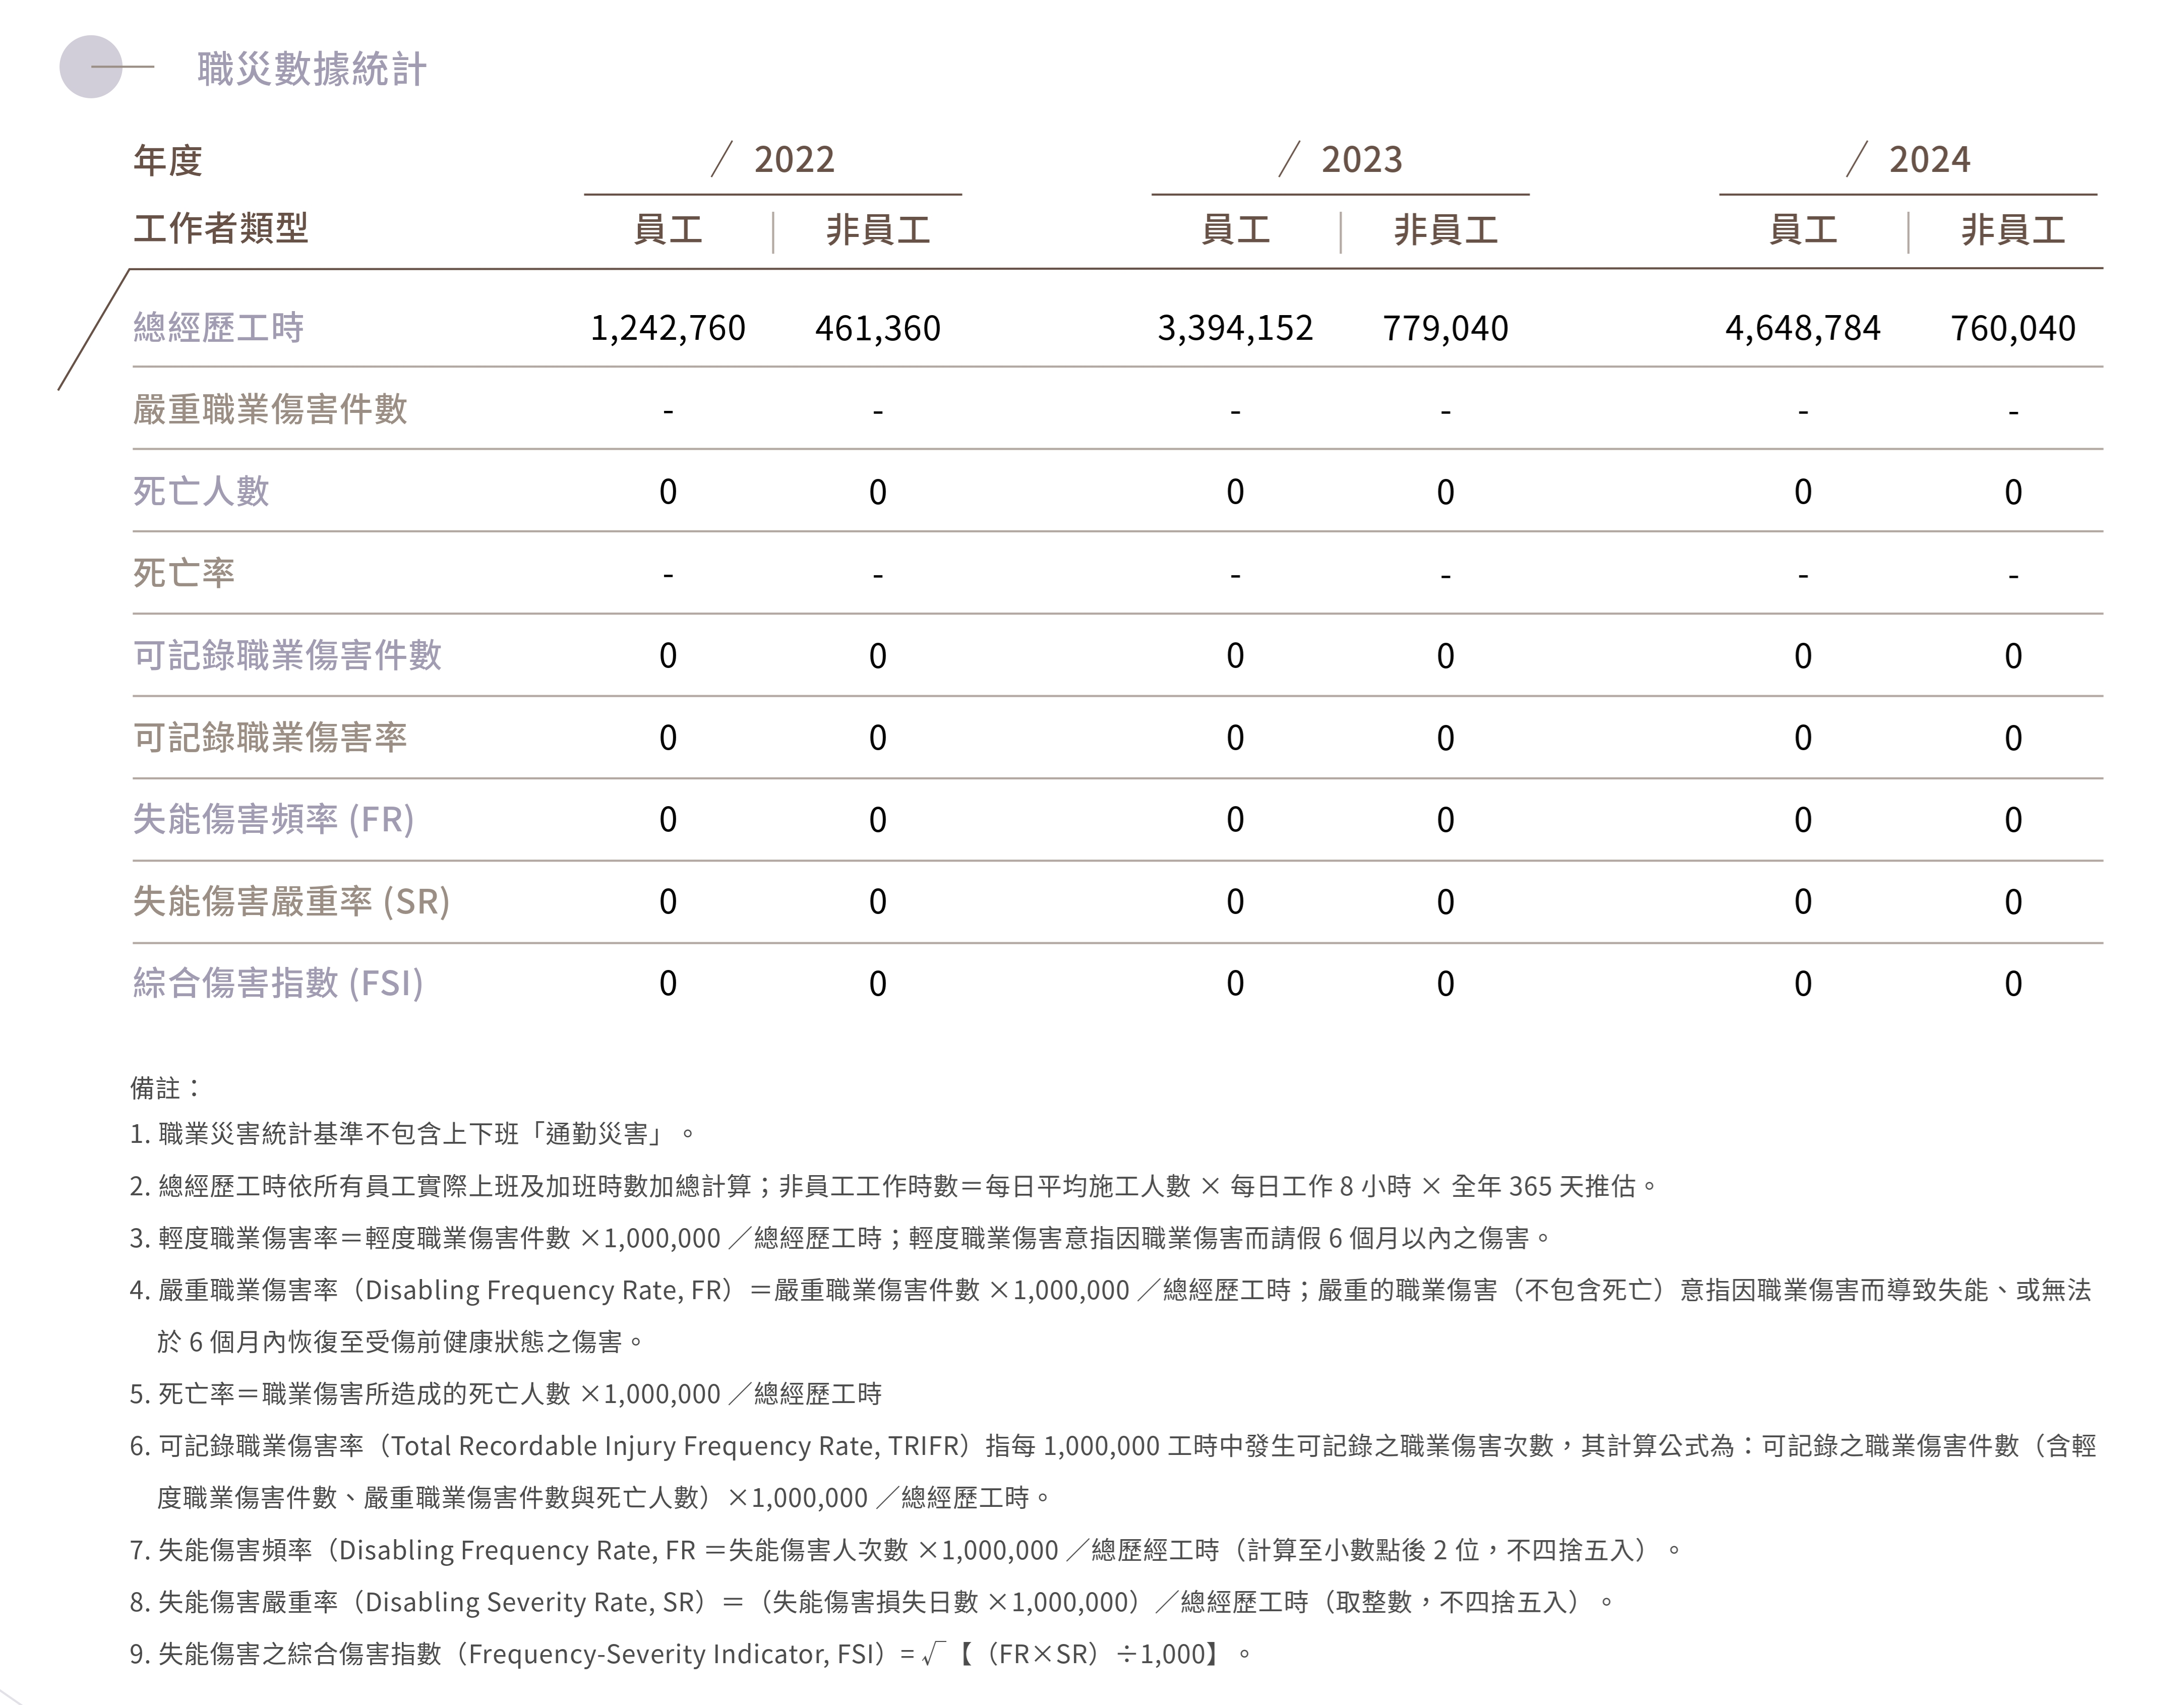Click the 嚴重職業傷害件數 row label

270,410
